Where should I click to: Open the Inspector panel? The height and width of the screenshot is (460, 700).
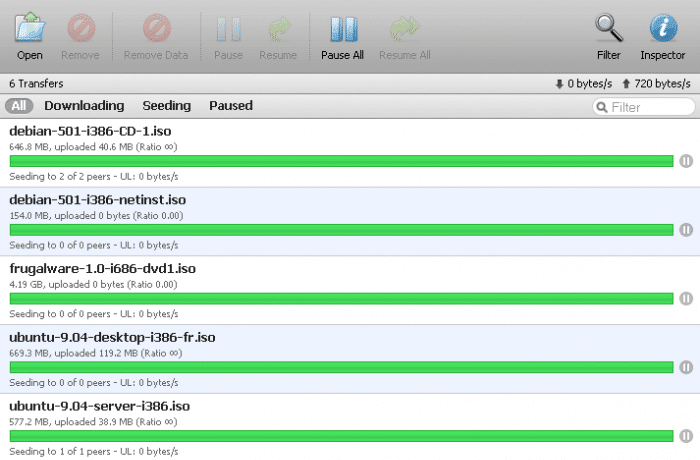coord(663,28)
